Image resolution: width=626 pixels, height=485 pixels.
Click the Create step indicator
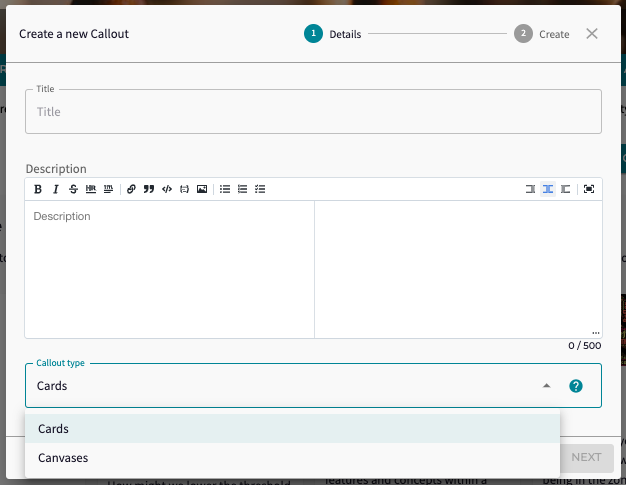click(524, 34)
